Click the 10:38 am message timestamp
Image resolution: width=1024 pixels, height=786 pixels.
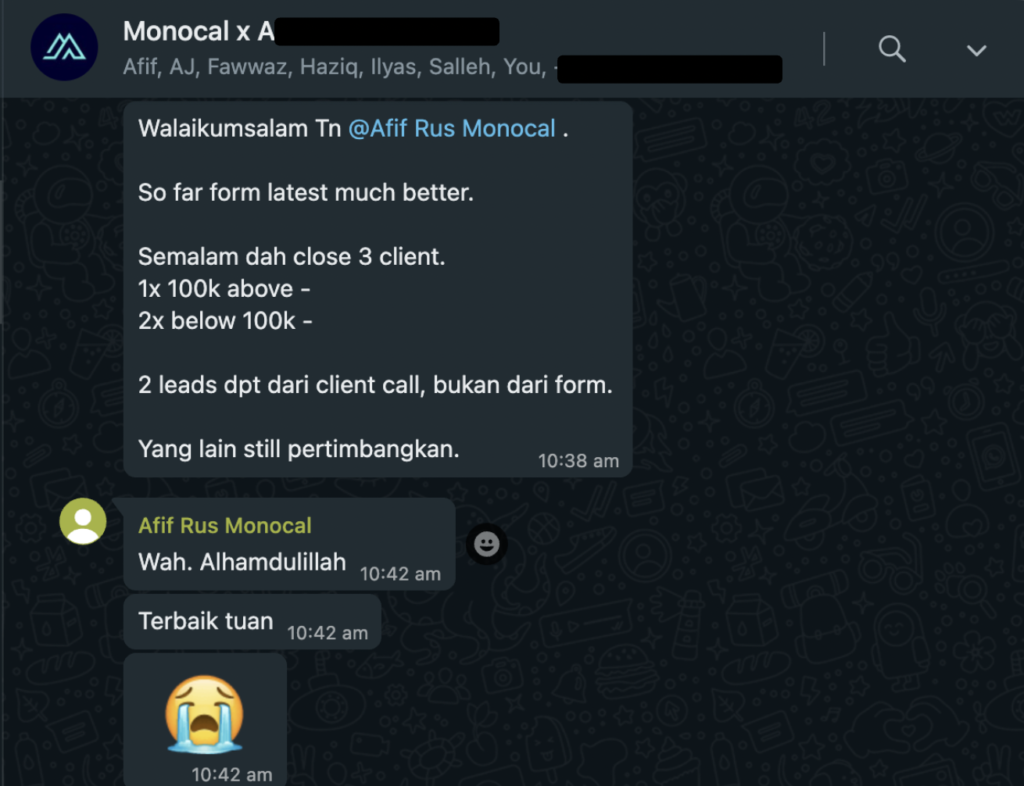578,461
